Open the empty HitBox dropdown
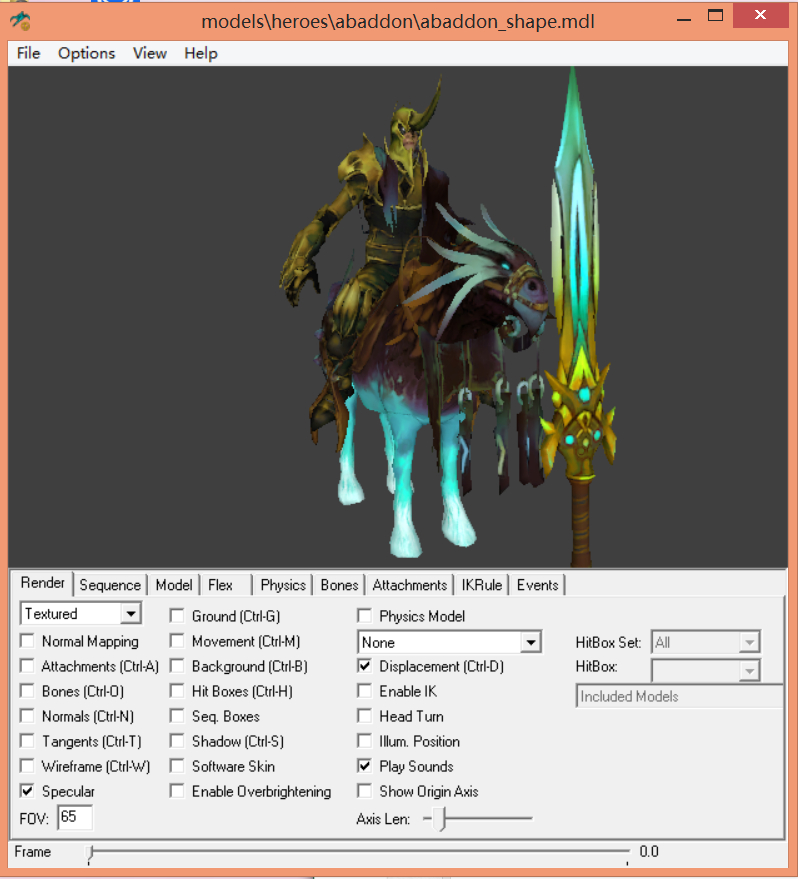This screenshot has width=798, height=879. (749, 670)
